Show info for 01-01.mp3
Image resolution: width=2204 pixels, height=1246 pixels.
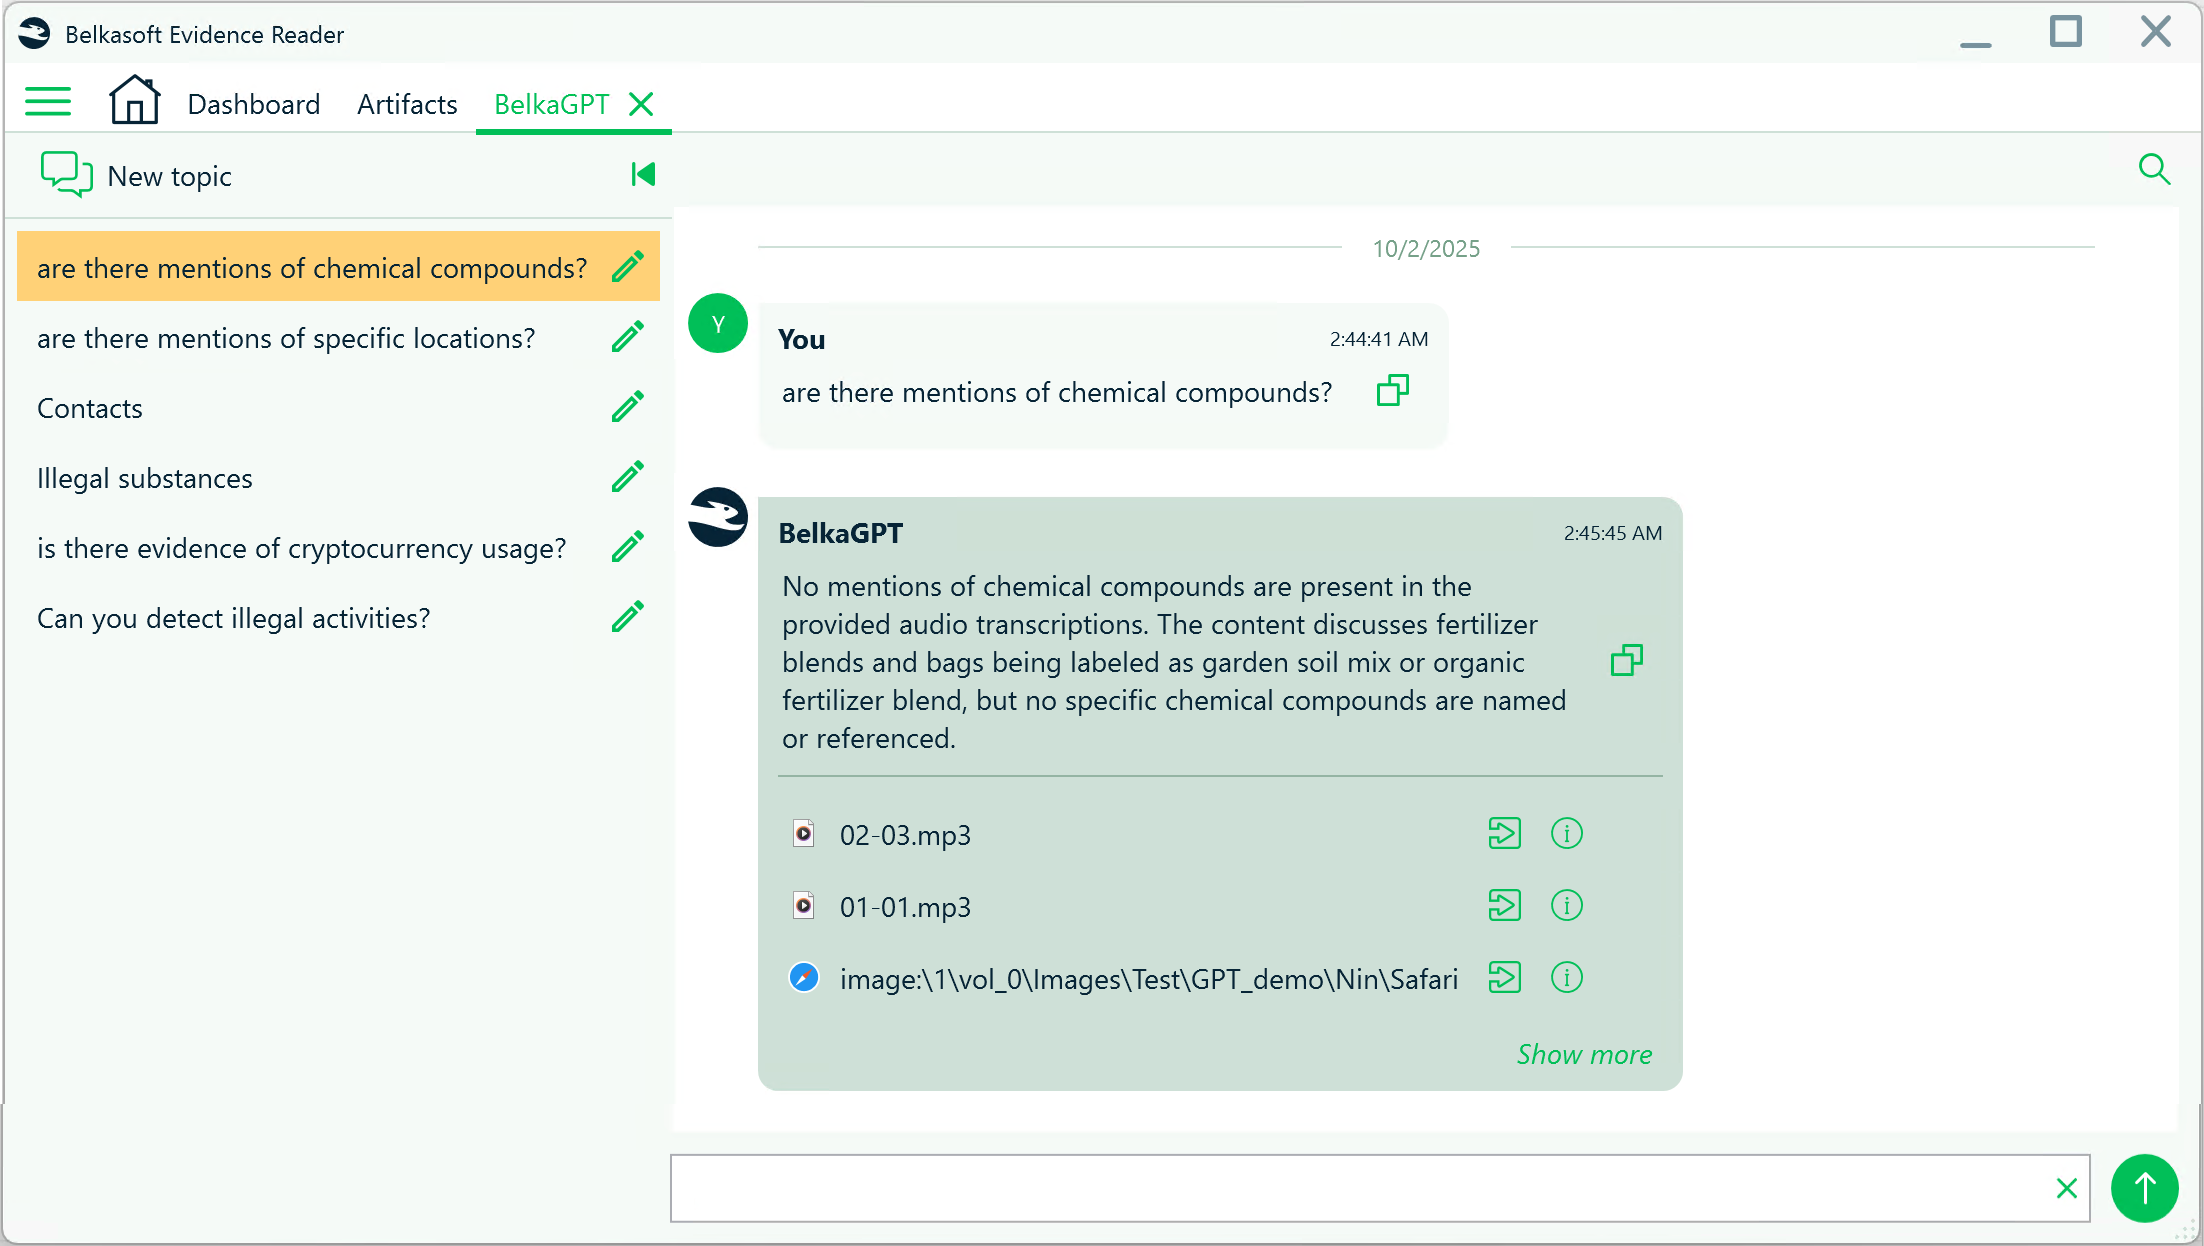[x=1566, y=906]
